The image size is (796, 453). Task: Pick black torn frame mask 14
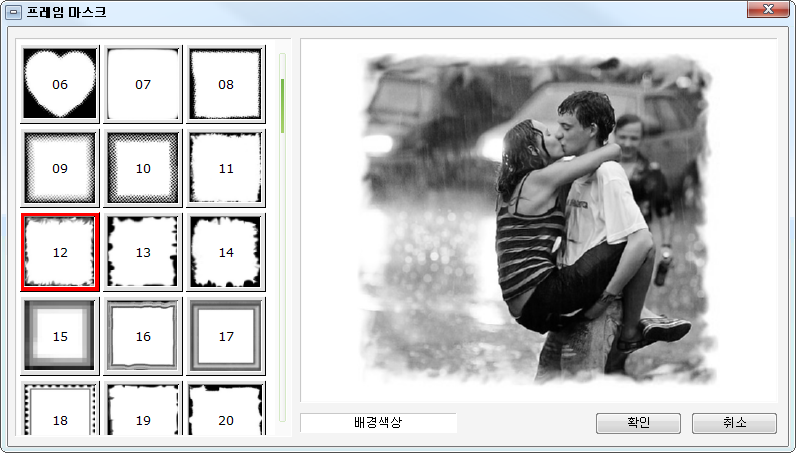226,252
